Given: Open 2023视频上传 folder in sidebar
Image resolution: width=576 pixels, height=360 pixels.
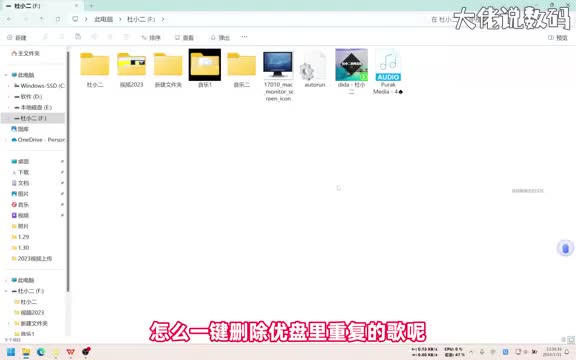Looking at the screenshot, I should click(x=32, y=259).
